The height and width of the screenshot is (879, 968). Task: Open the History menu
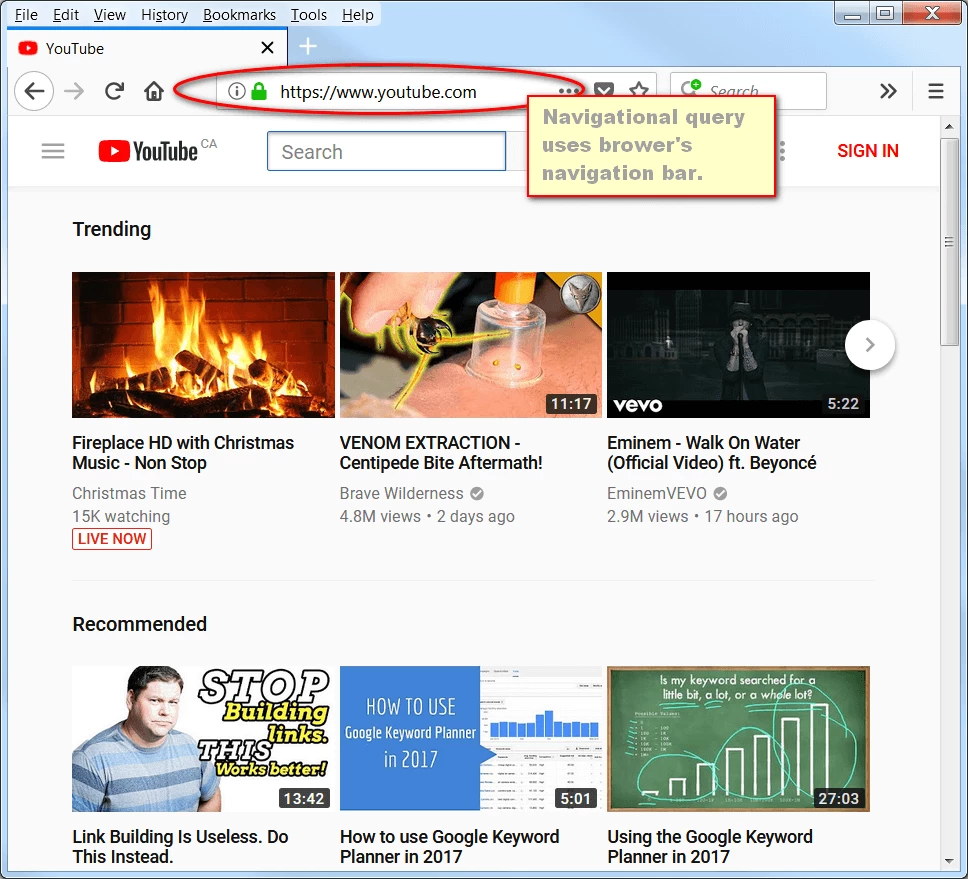164,14
